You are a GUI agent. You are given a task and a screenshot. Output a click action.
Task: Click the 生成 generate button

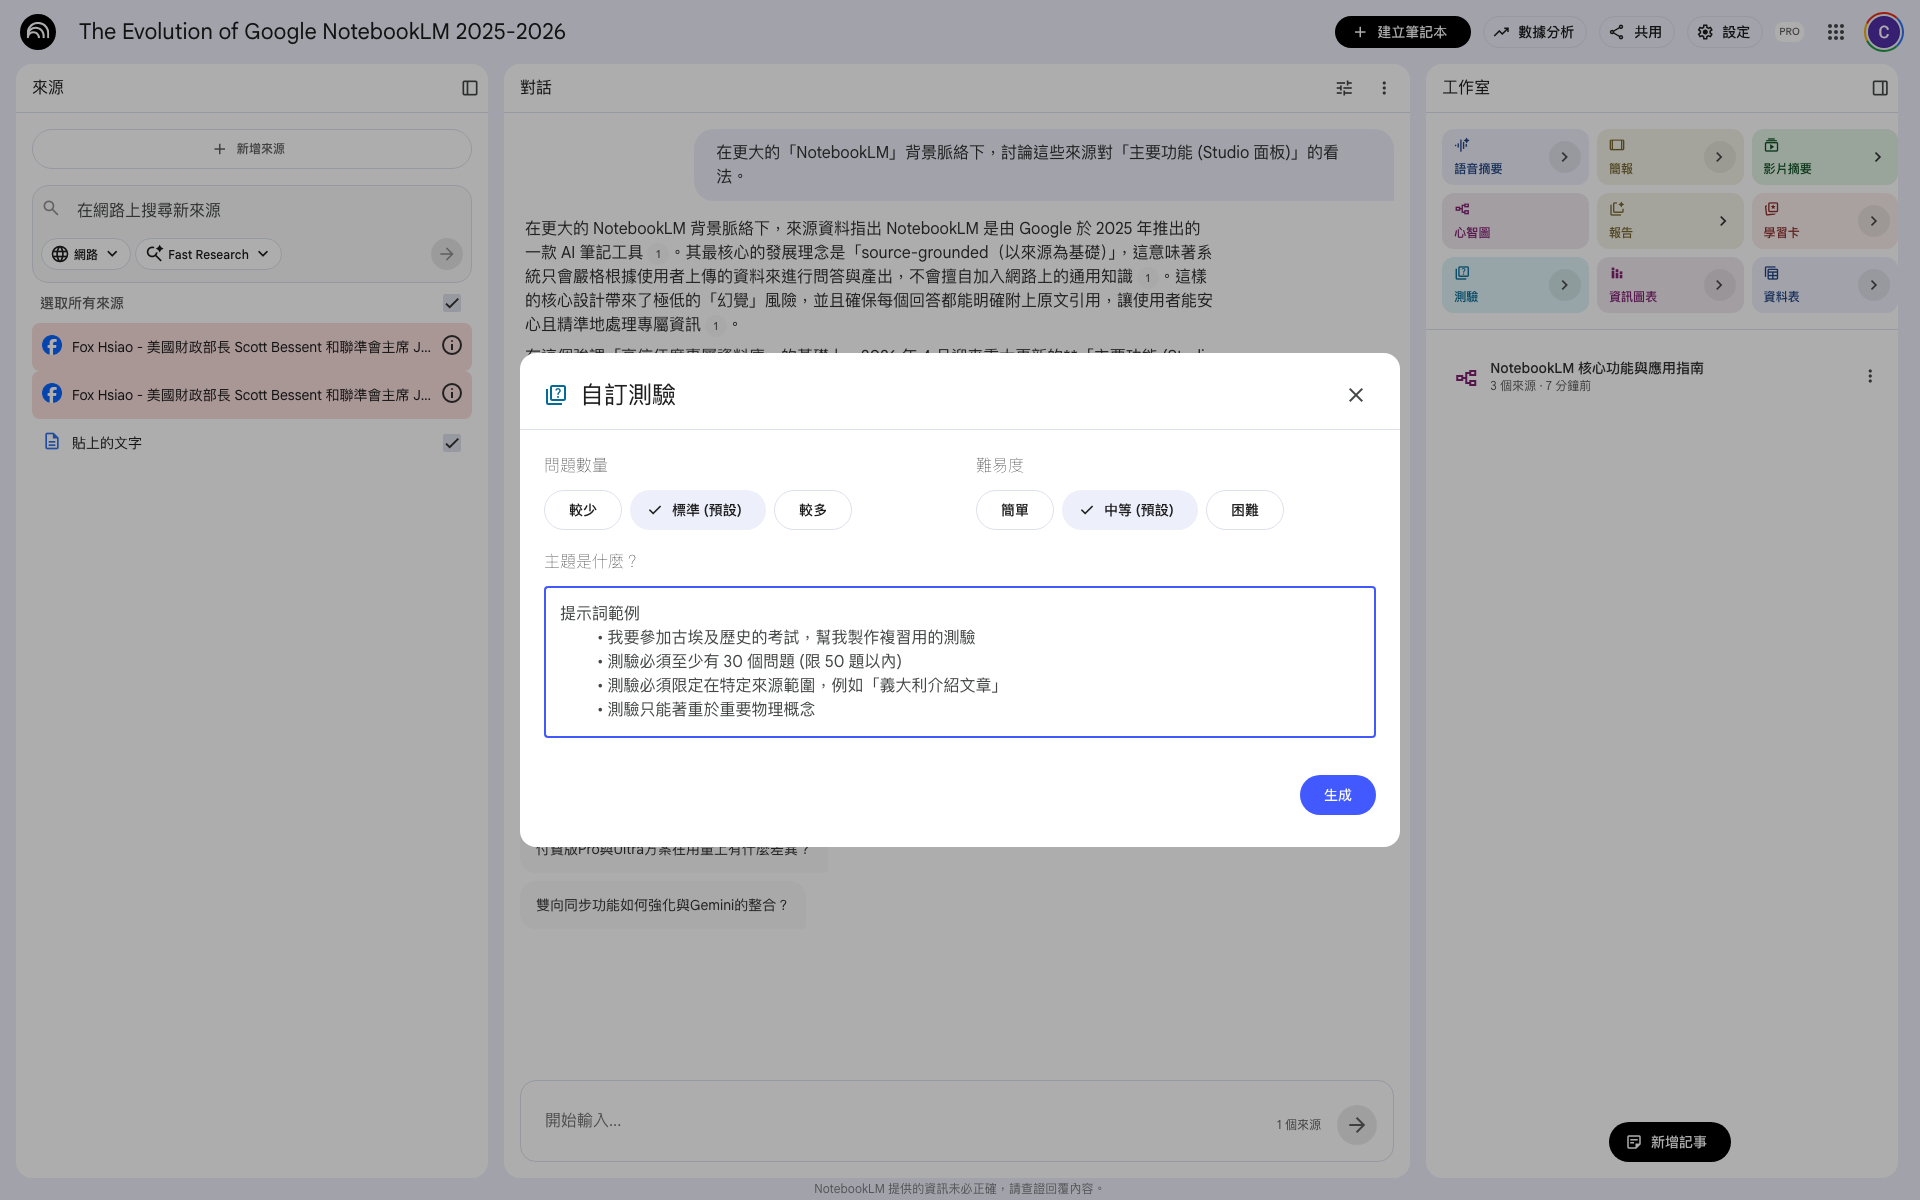point(1337,795)
